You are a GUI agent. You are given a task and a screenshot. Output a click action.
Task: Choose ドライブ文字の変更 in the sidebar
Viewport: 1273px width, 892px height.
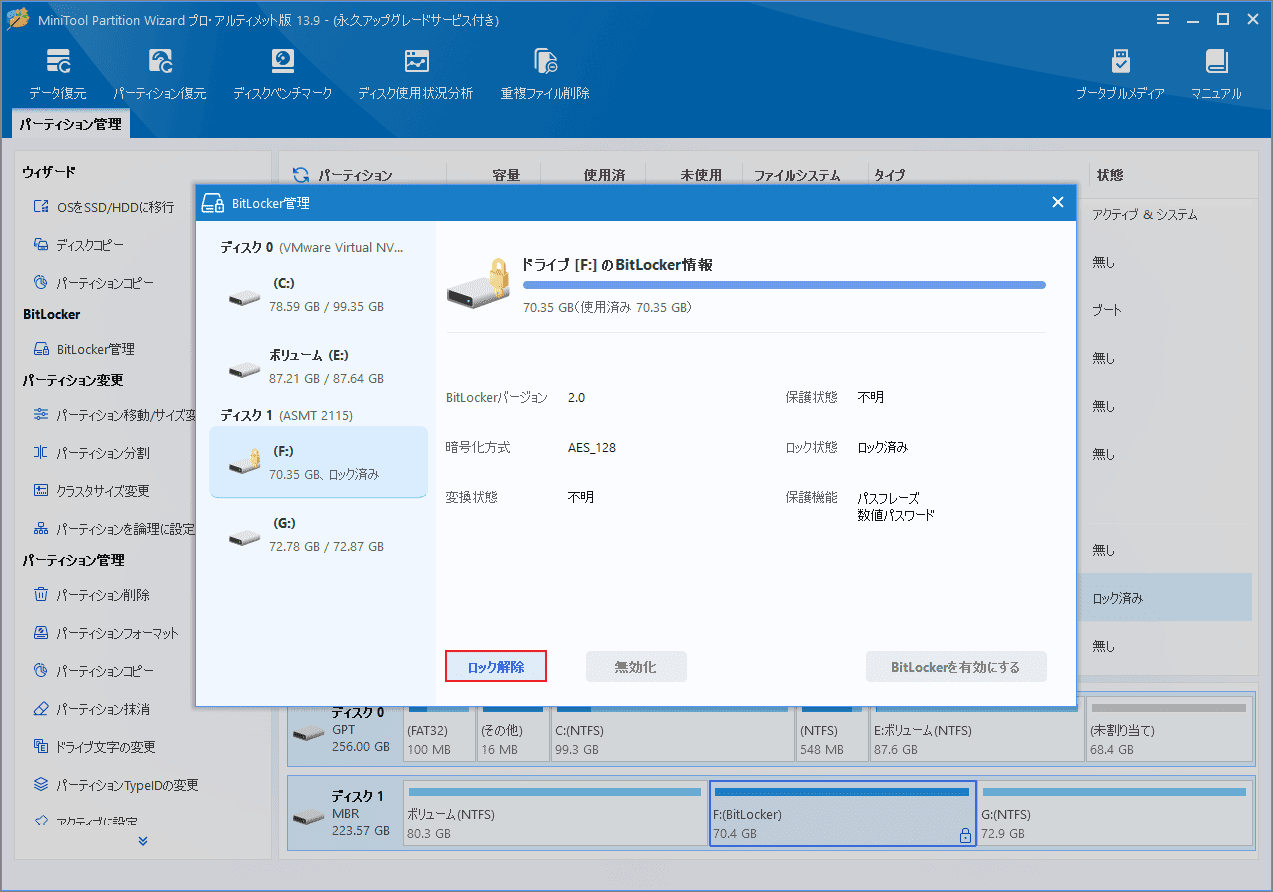[x=94, y=747]
